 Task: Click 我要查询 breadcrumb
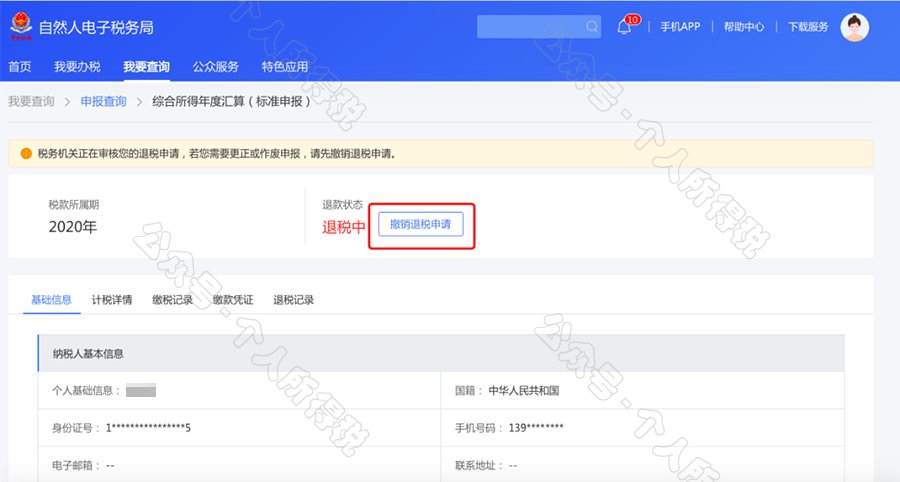[x=31, y=102]
